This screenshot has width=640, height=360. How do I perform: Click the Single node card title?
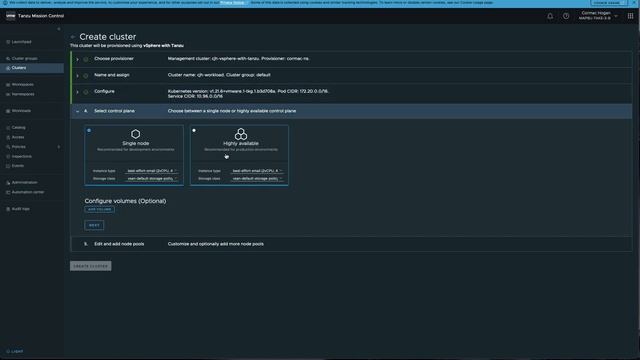pos(136,143)
